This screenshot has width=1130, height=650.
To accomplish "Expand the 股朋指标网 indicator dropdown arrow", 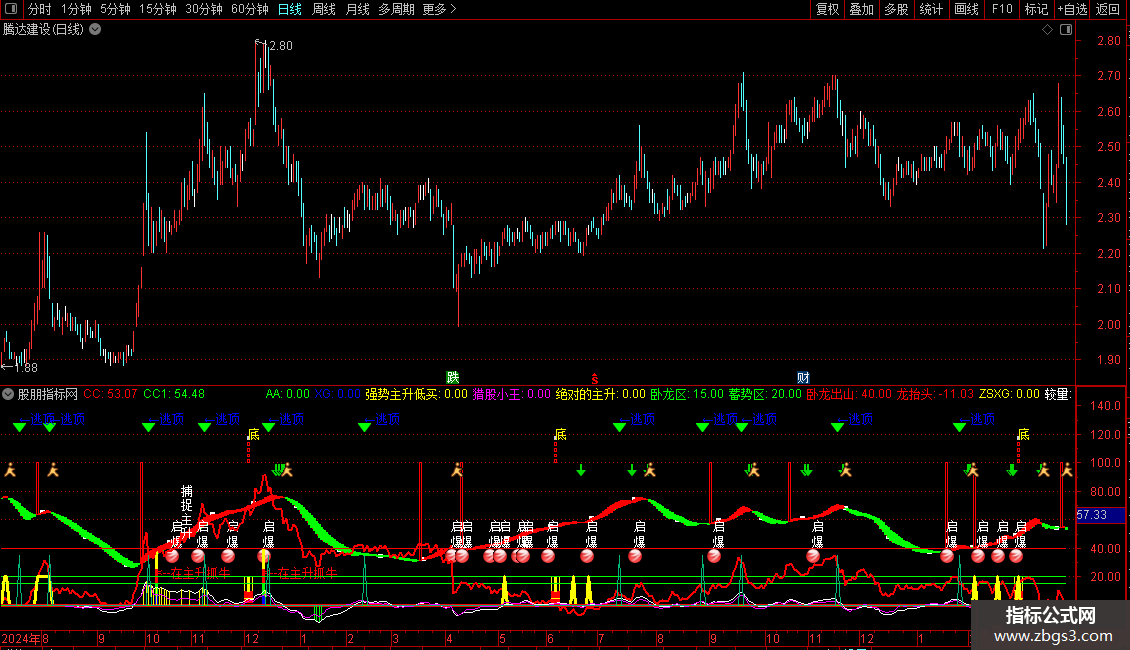I will pos(9,394).
